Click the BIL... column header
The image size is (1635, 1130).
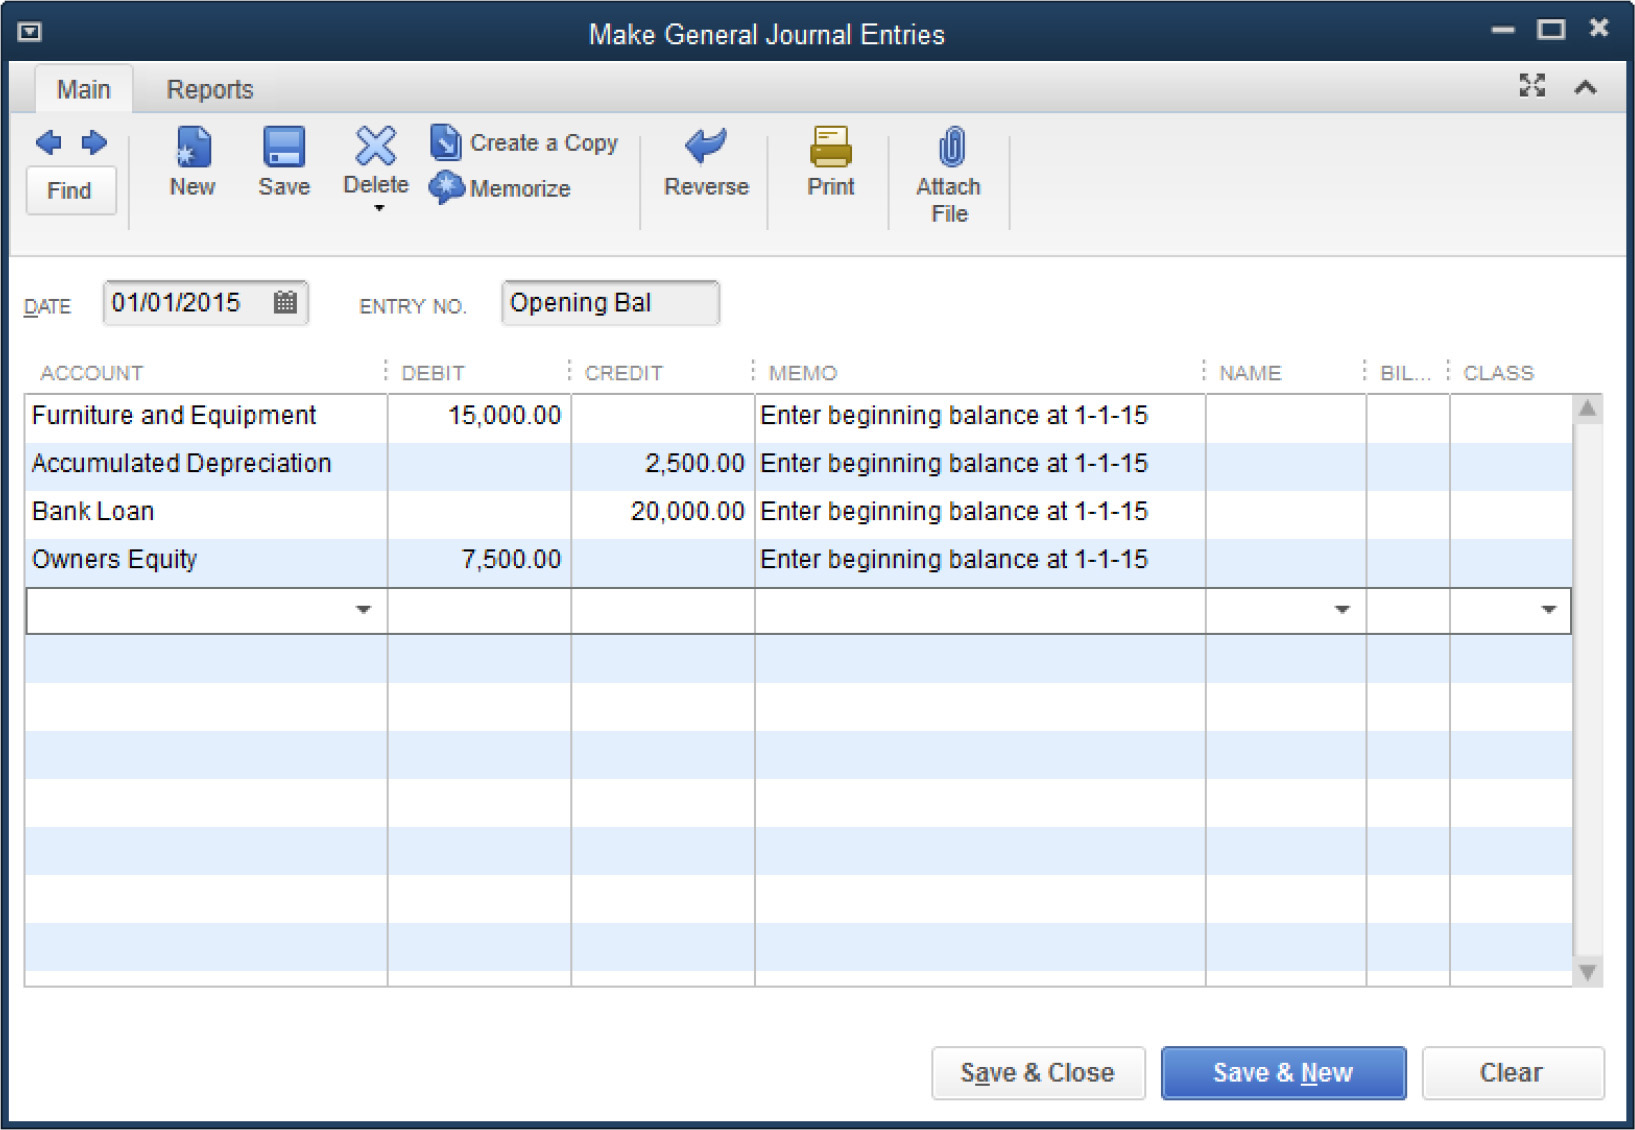1405,373
